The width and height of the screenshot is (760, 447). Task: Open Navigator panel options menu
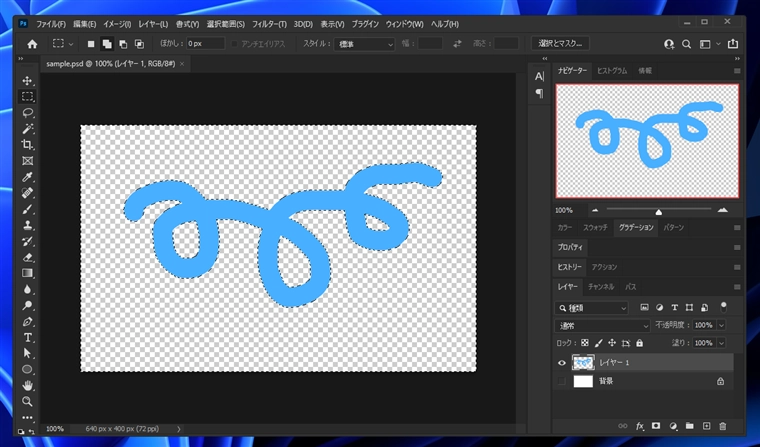(x=737, y=71)
